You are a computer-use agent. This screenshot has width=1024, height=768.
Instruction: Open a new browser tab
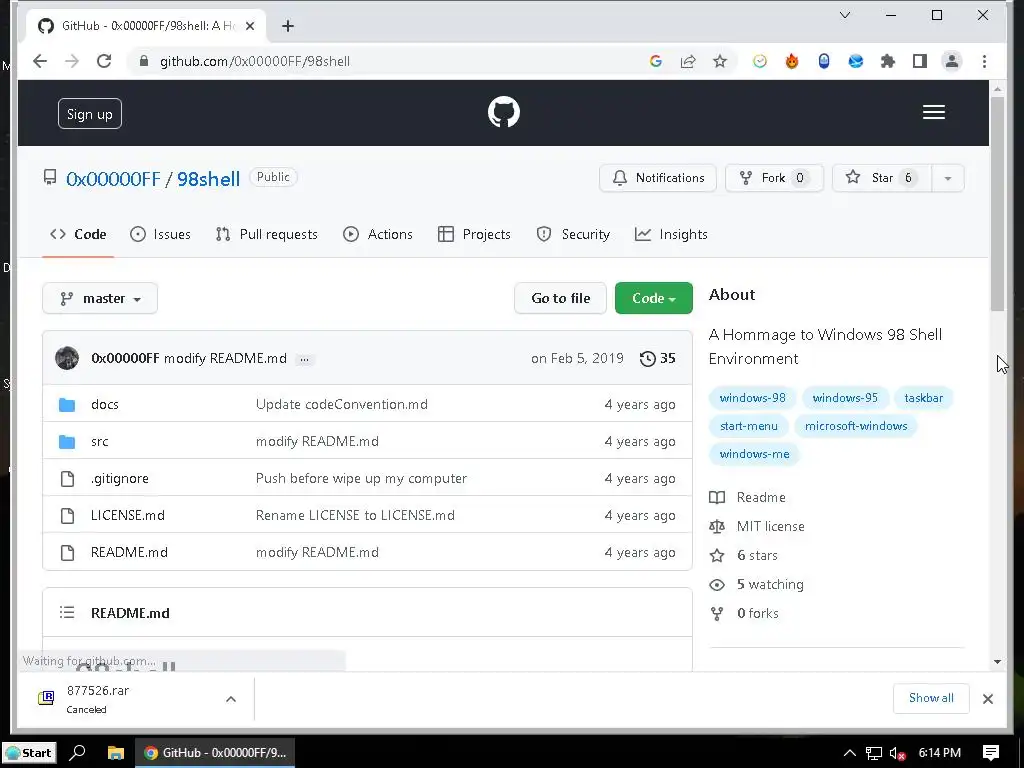point(287,26)
